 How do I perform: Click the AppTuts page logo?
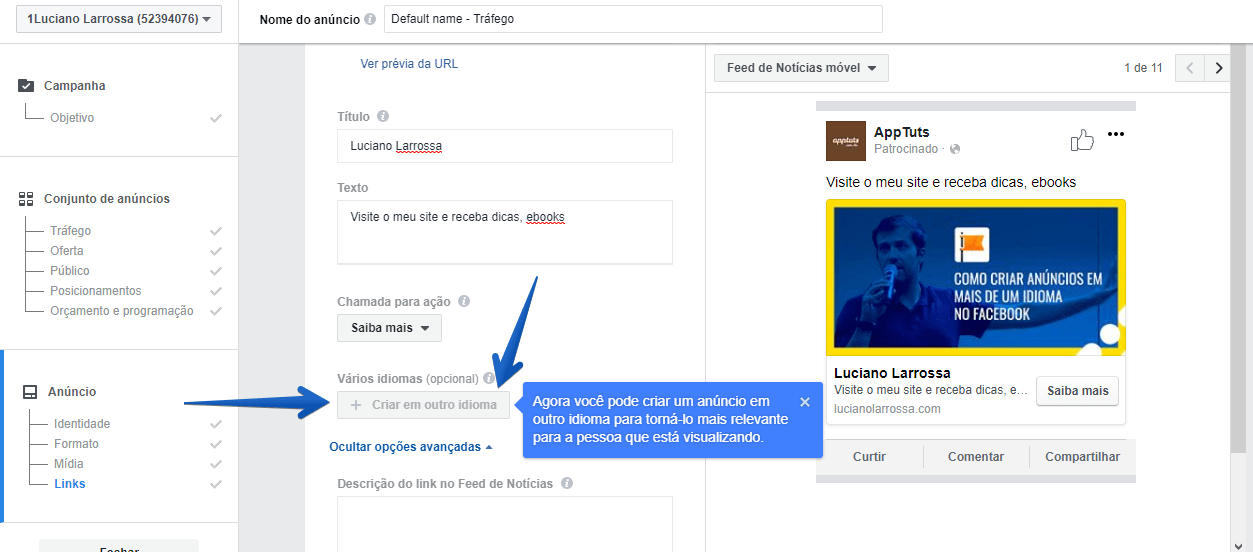(x=846, y=141)
